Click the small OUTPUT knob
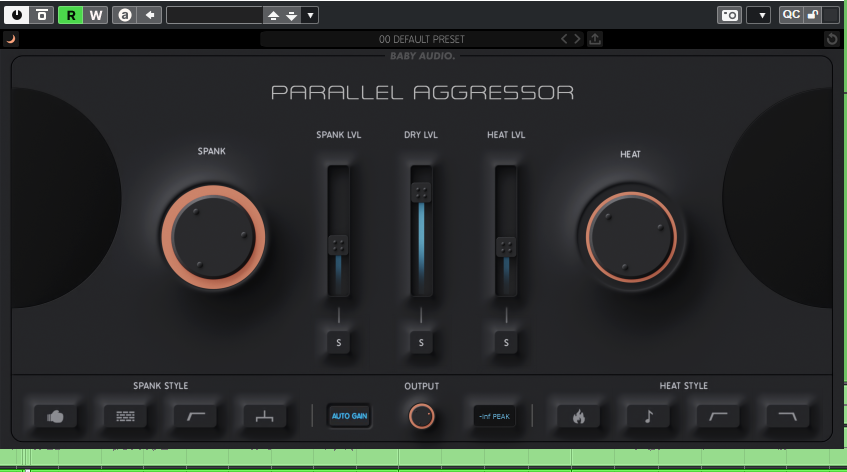This screenshot has width=847, height=472. (x=421, y=416)
